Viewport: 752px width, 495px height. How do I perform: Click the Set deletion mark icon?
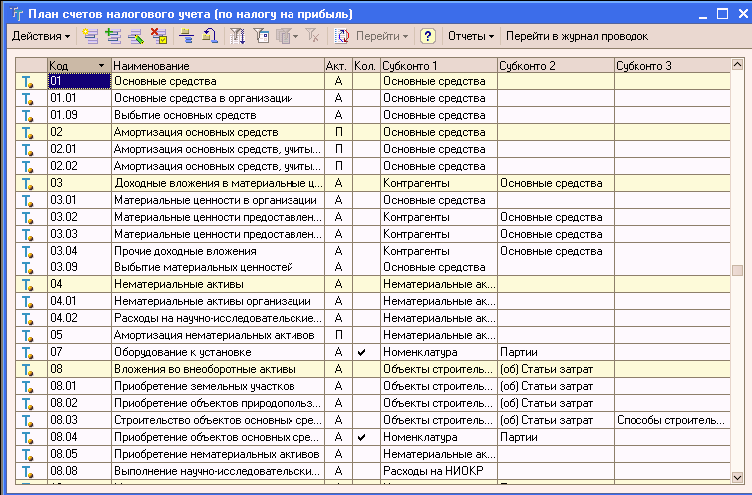(x=157, y=36)
